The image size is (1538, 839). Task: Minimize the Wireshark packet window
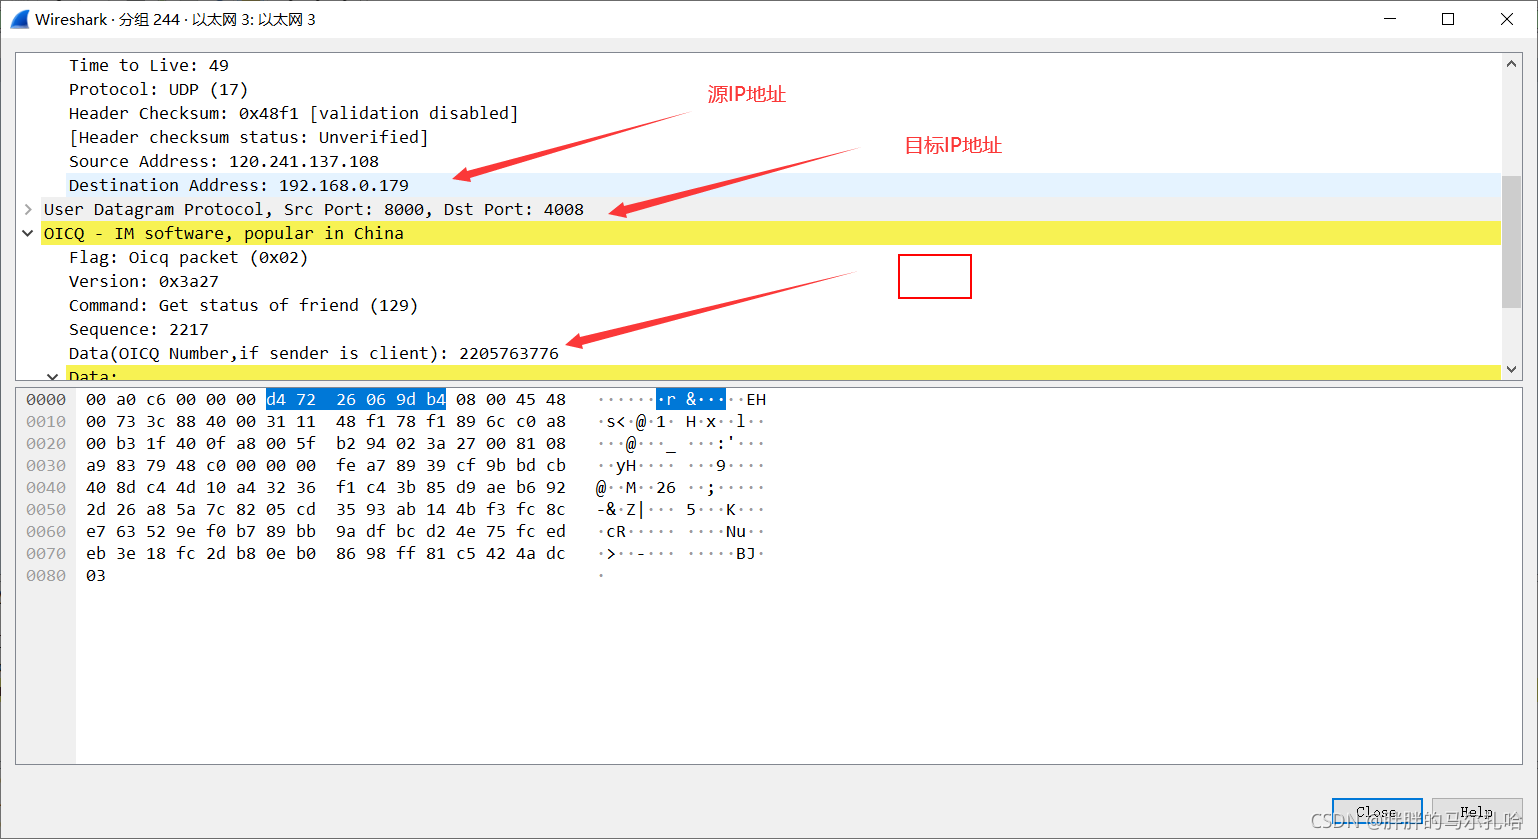point(1389,19)
